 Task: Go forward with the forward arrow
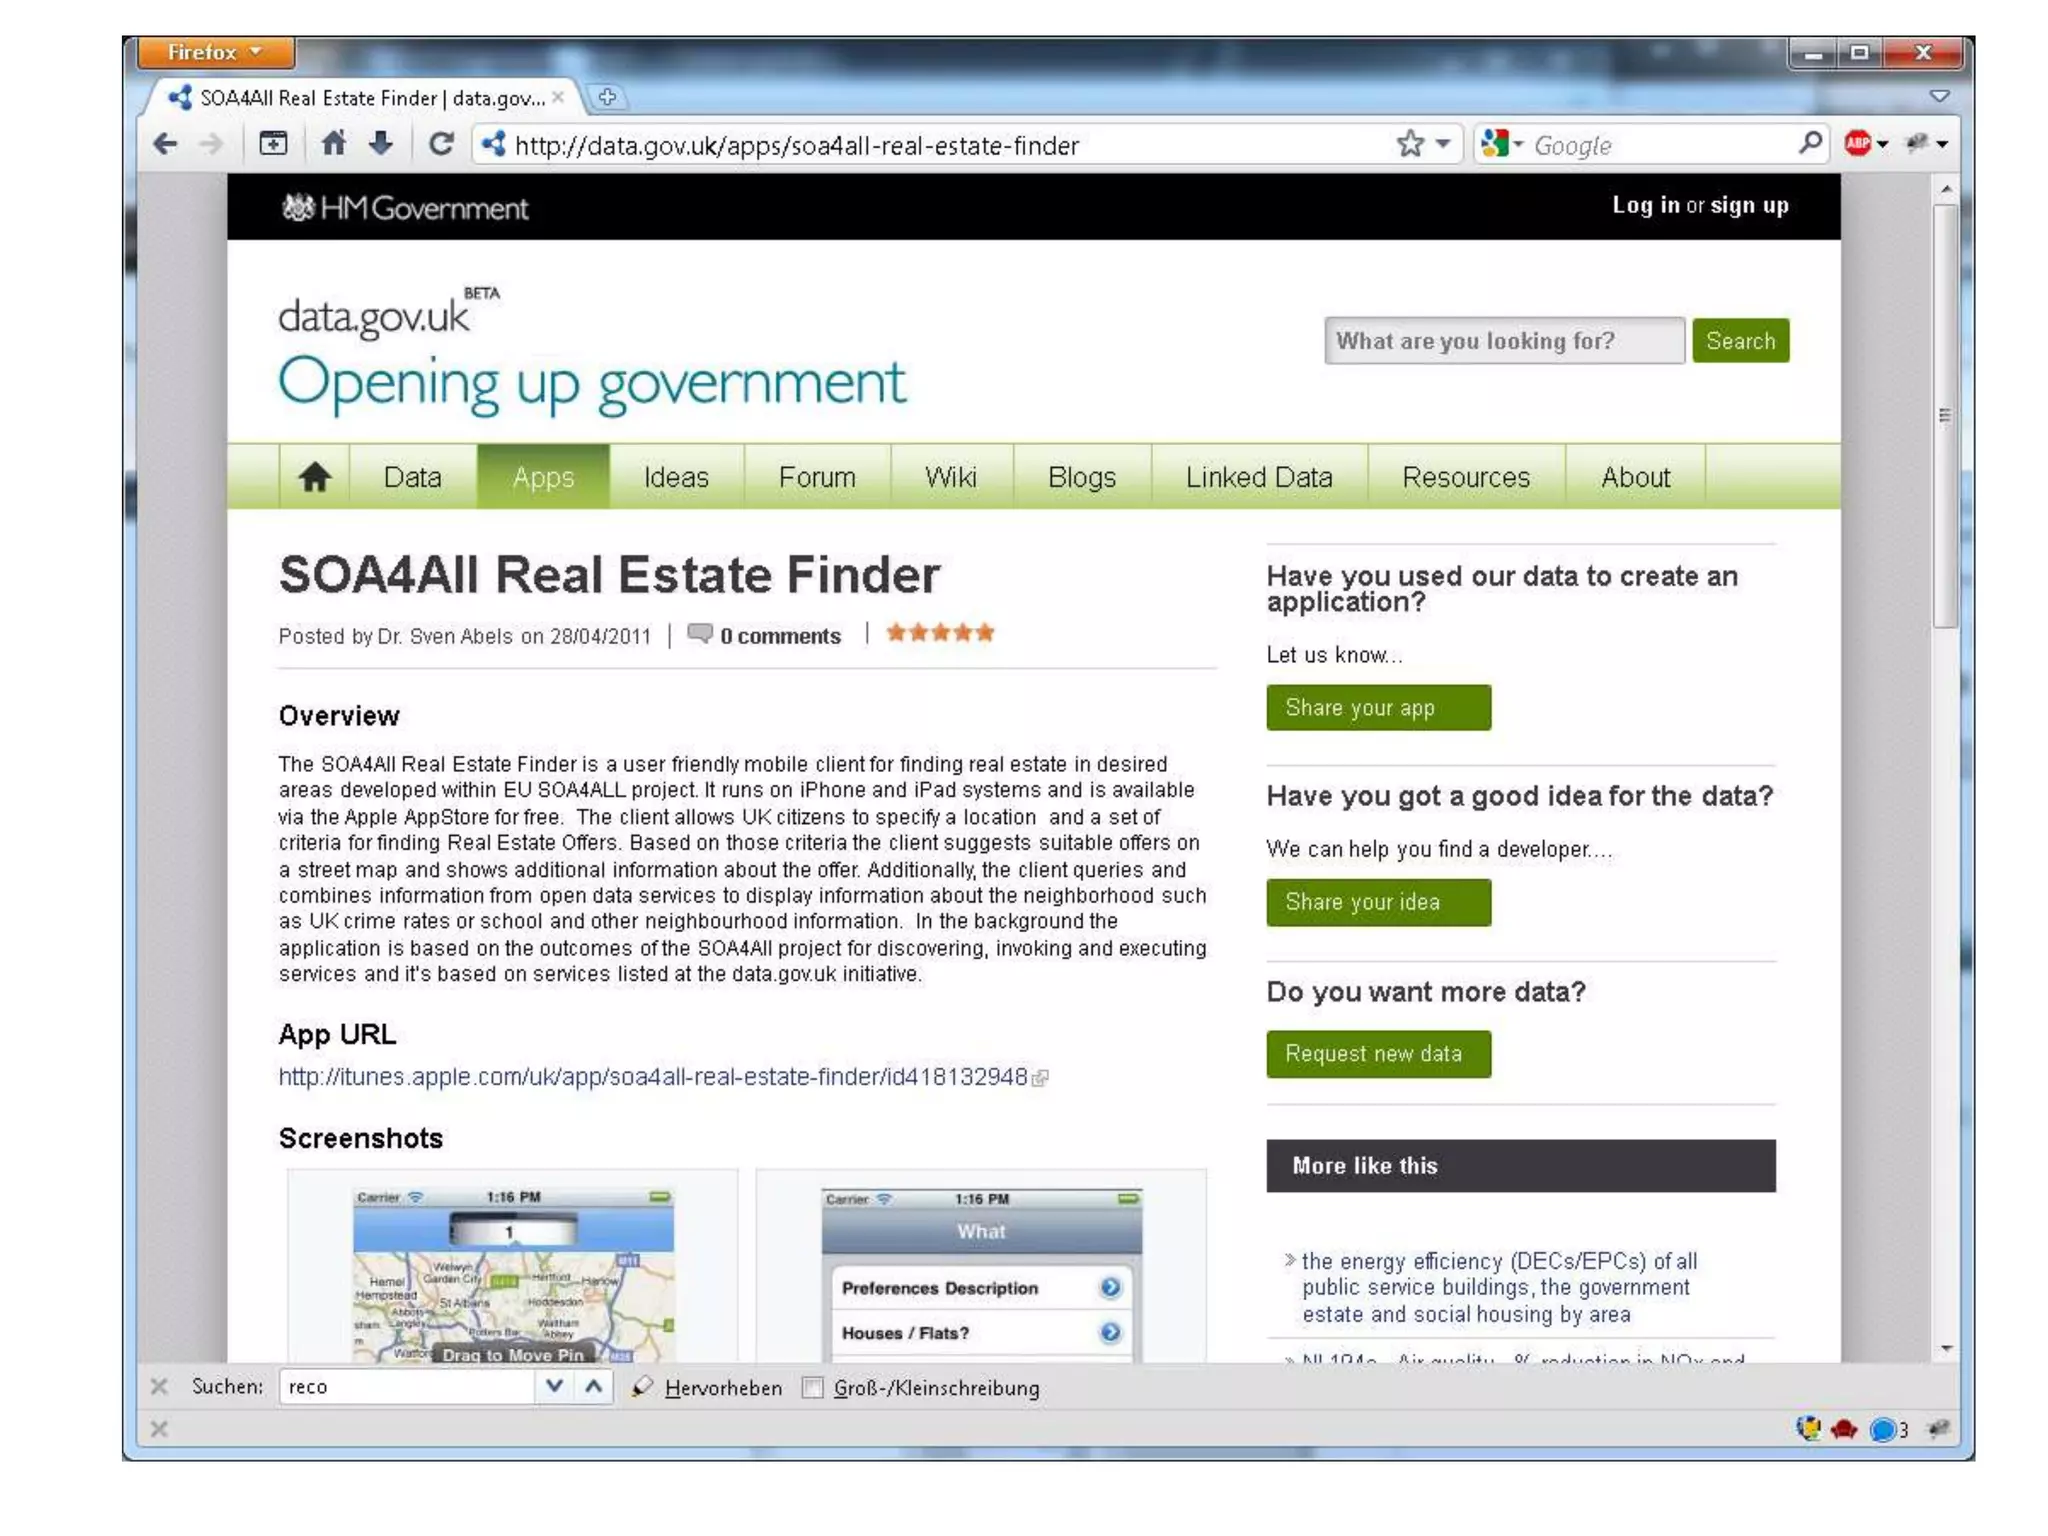210,145
